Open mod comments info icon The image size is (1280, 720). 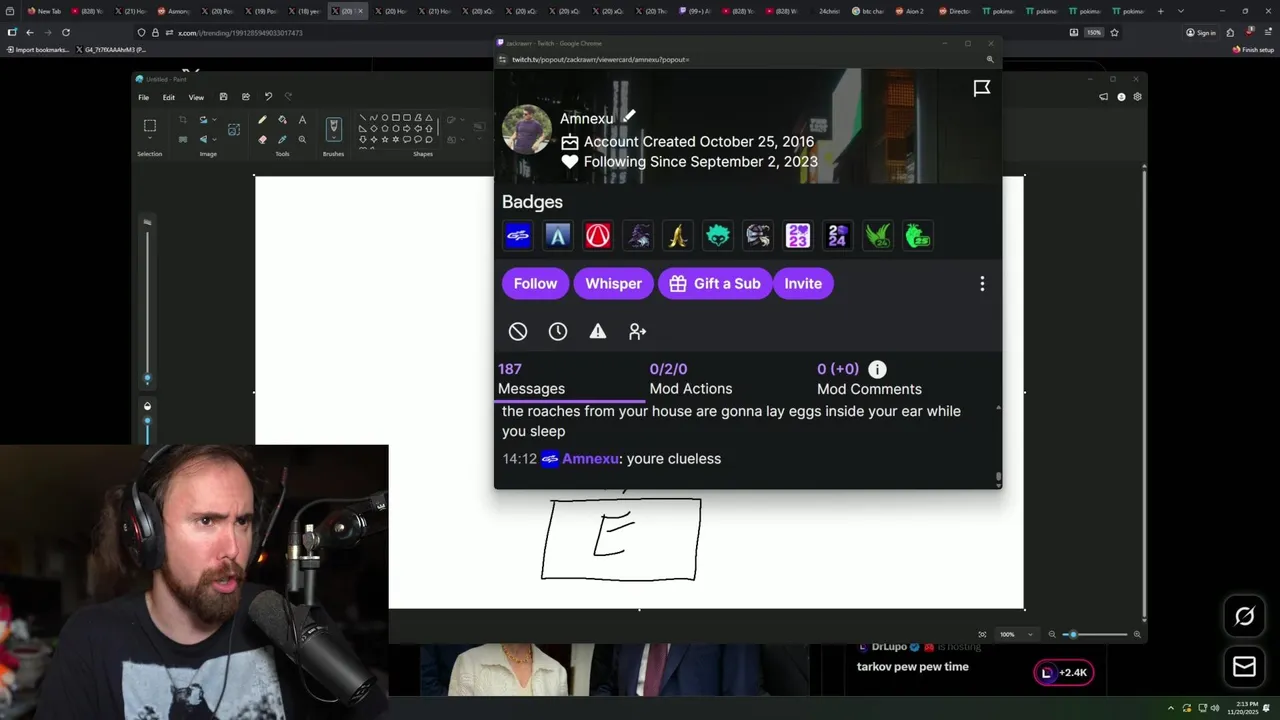point(877,369)
